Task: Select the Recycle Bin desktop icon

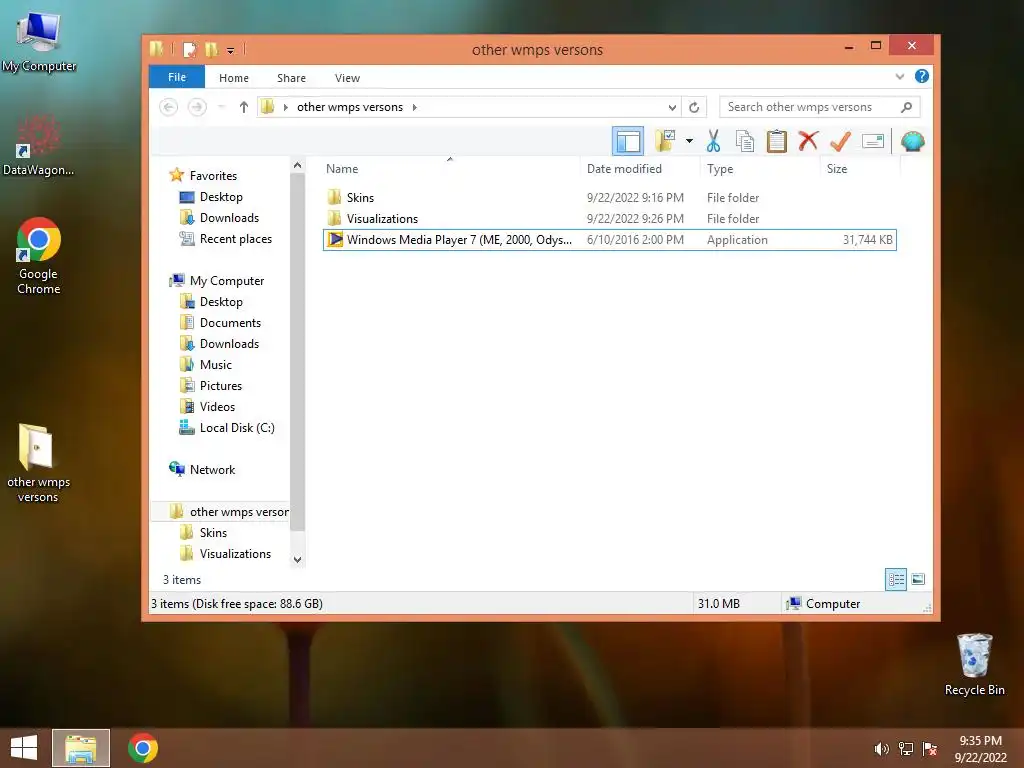Action: (974, 664)
